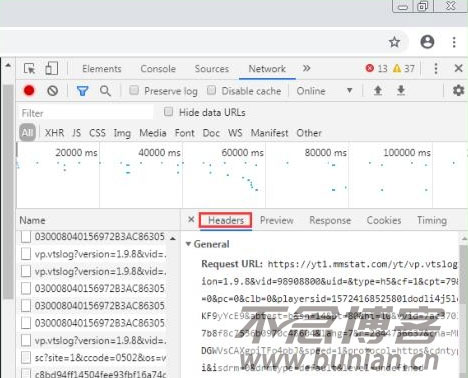Click the import HAR upload arrow icon

tap(378, 90)
